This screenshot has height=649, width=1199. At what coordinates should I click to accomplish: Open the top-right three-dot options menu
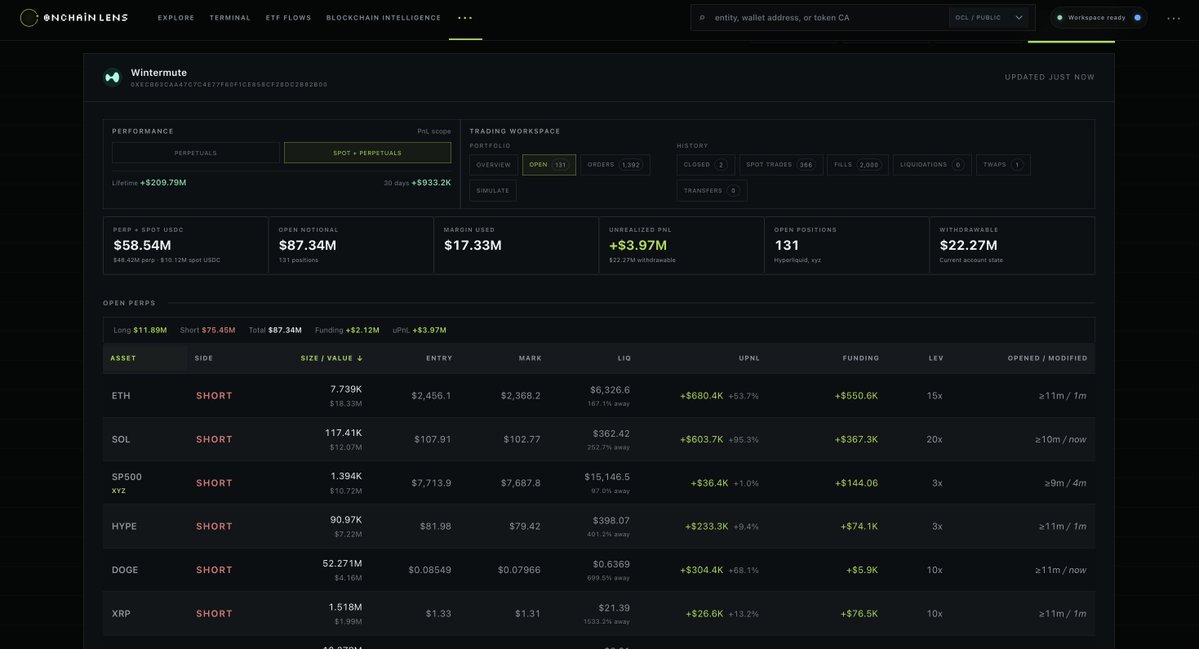point(1173,18)
